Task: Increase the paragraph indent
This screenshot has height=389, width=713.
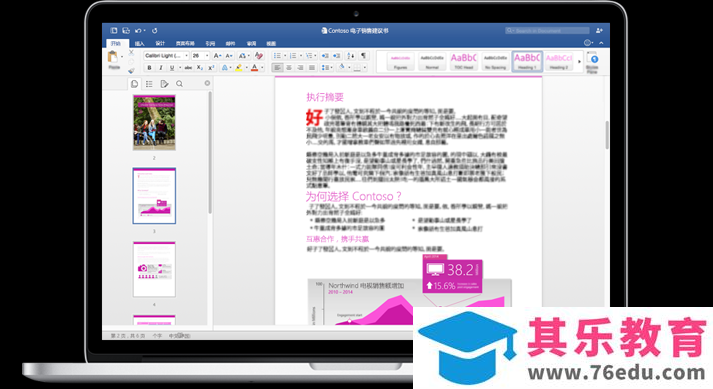Action: 336,56
